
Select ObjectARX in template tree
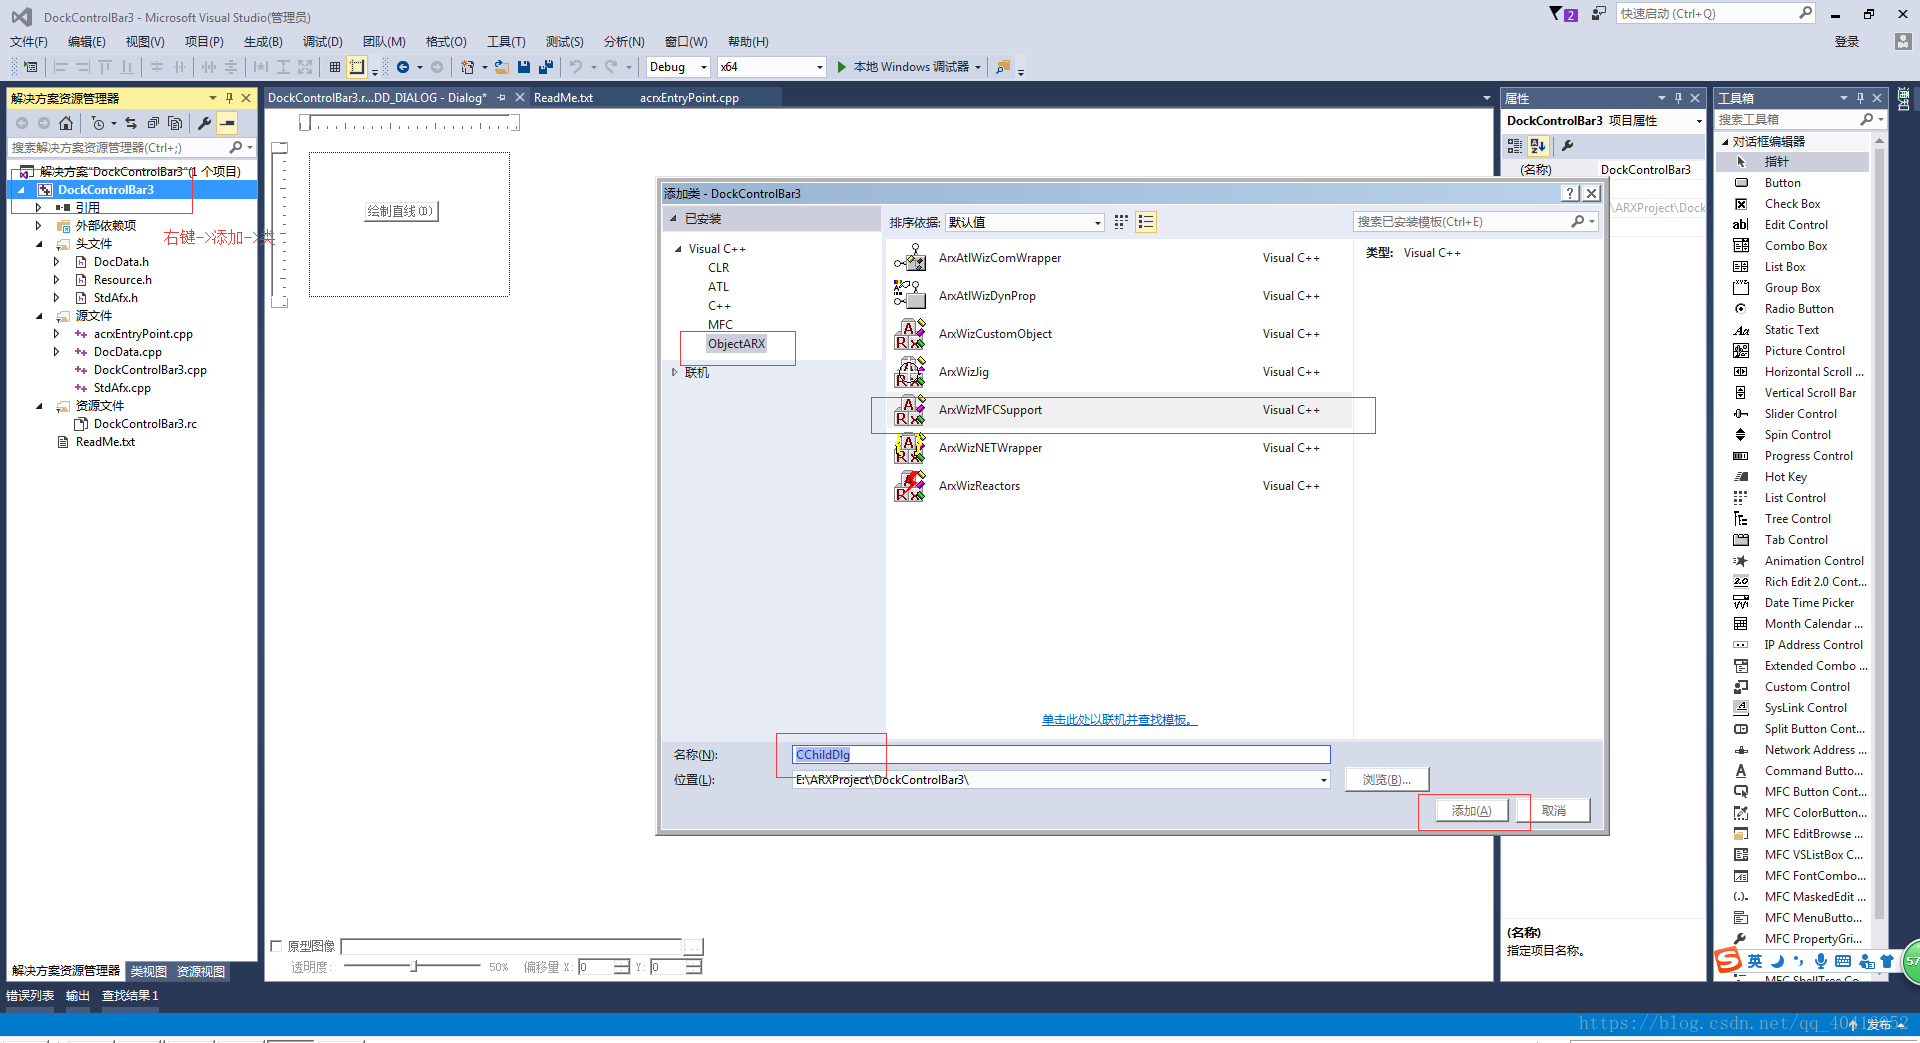point(736,344)
